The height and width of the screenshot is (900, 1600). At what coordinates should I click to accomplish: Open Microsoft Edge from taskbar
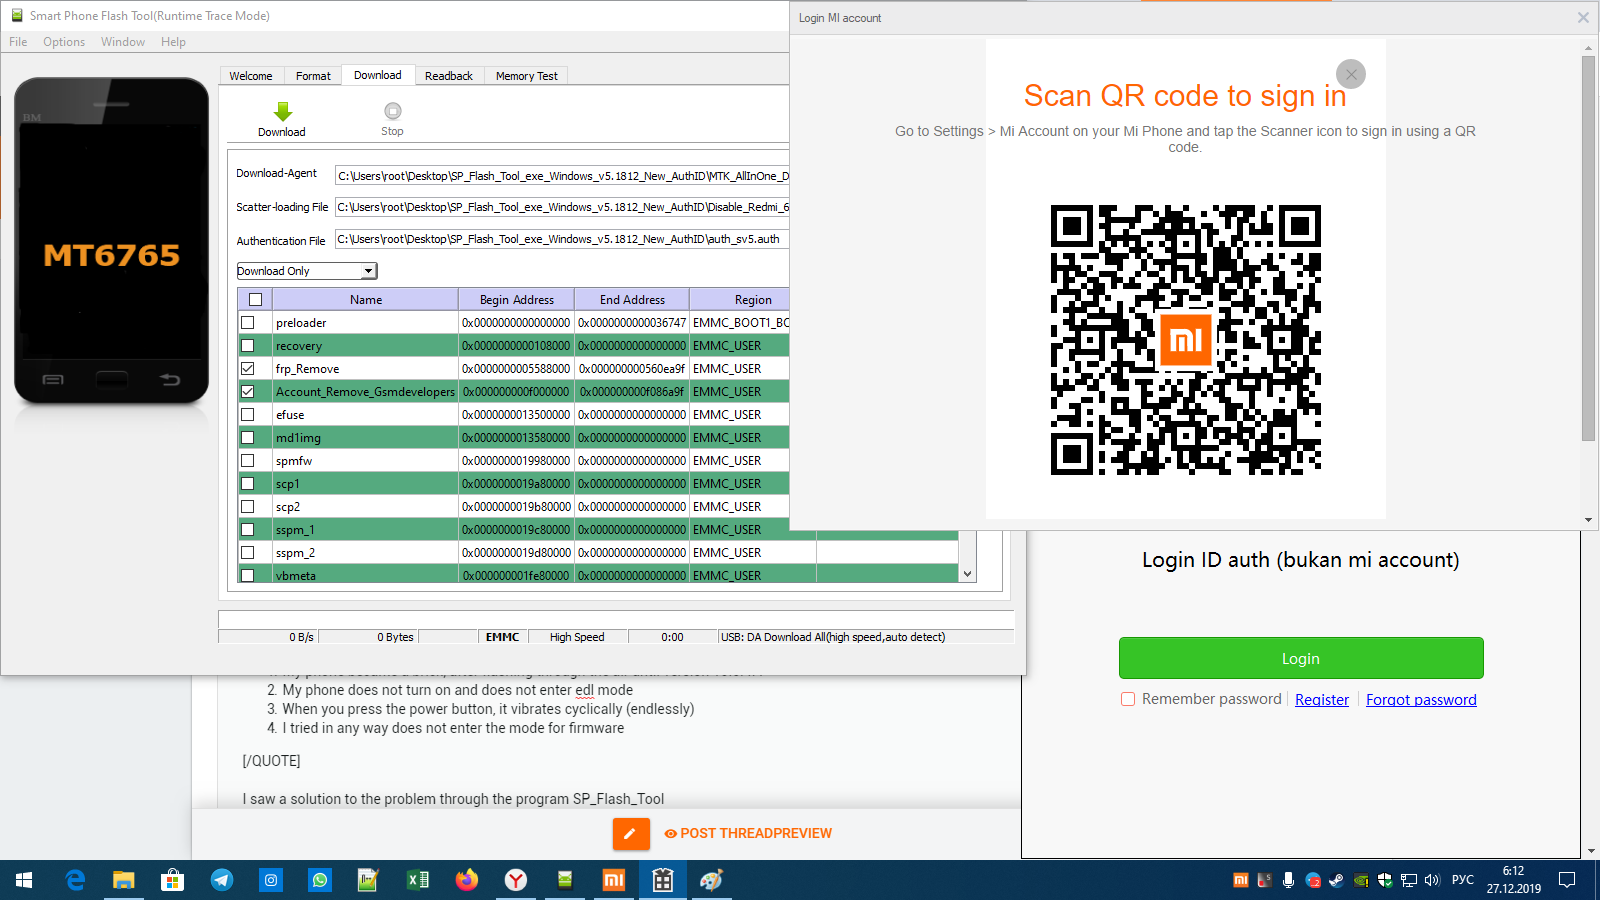click(x=75, y=880)
